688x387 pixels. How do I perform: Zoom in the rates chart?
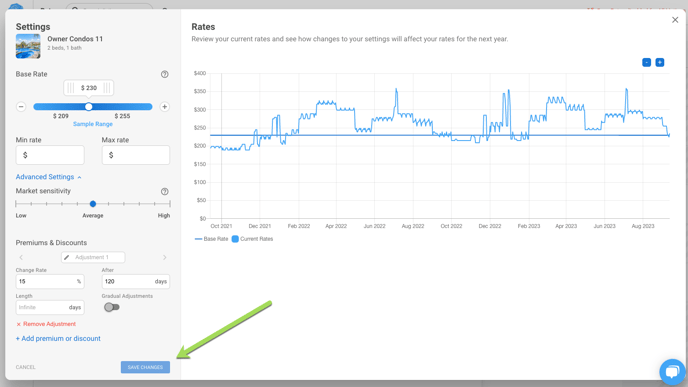click(x=659, y=62)
